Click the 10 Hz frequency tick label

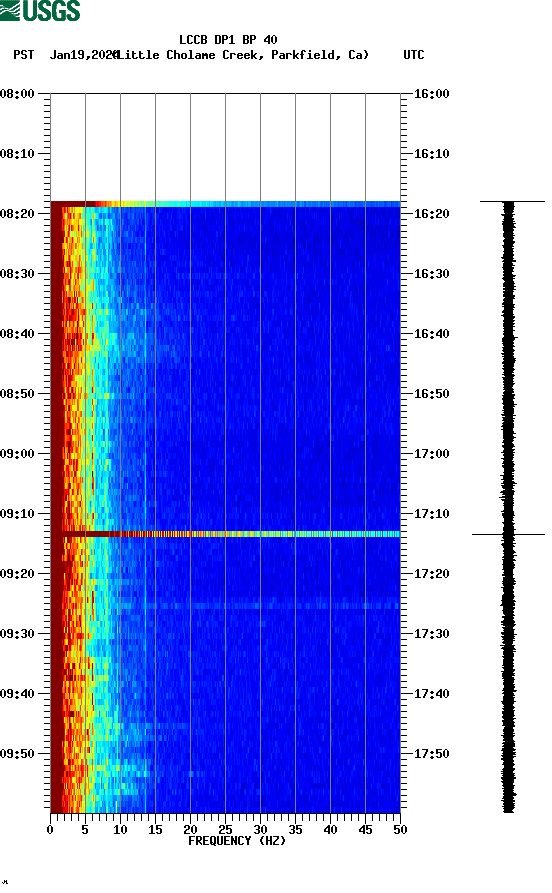click(x=120, y=830)
